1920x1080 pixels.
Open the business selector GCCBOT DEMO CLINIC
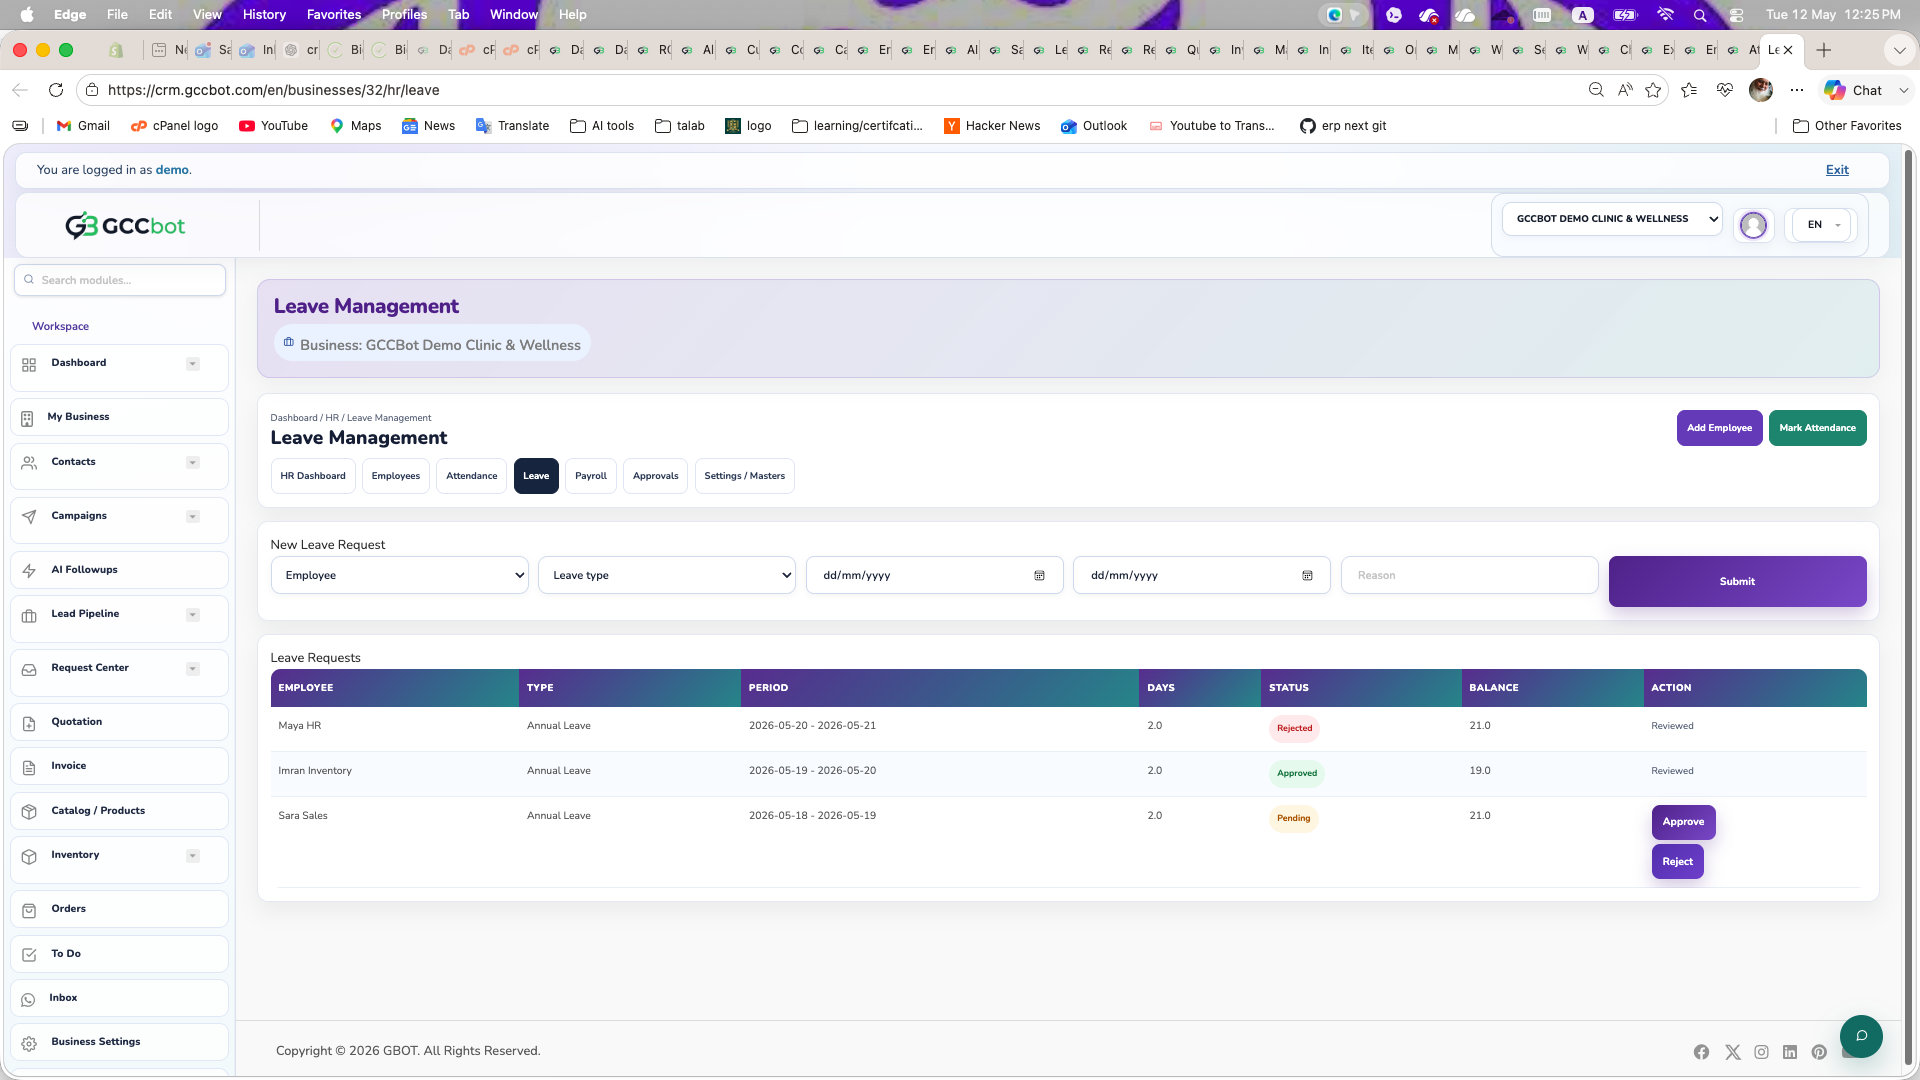(x=1612, y=219)
